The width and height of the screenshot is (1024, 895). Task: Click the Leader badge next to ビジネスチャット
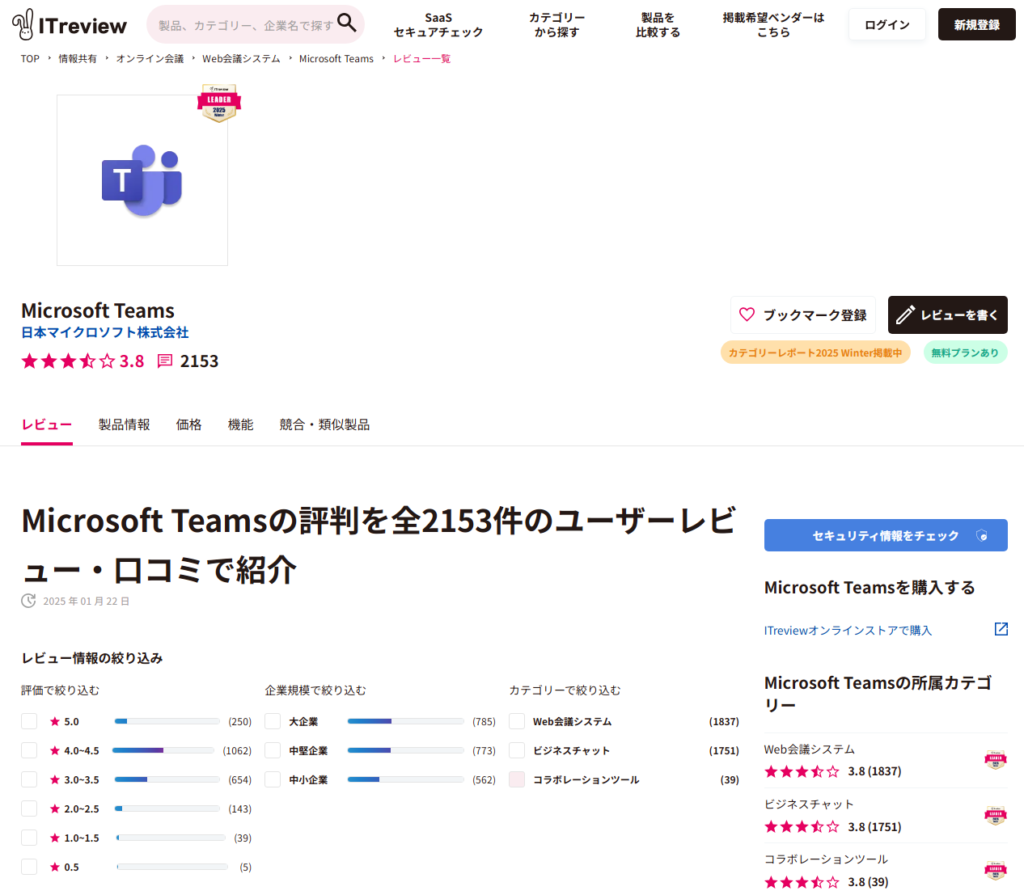click(x=995, y=815)
